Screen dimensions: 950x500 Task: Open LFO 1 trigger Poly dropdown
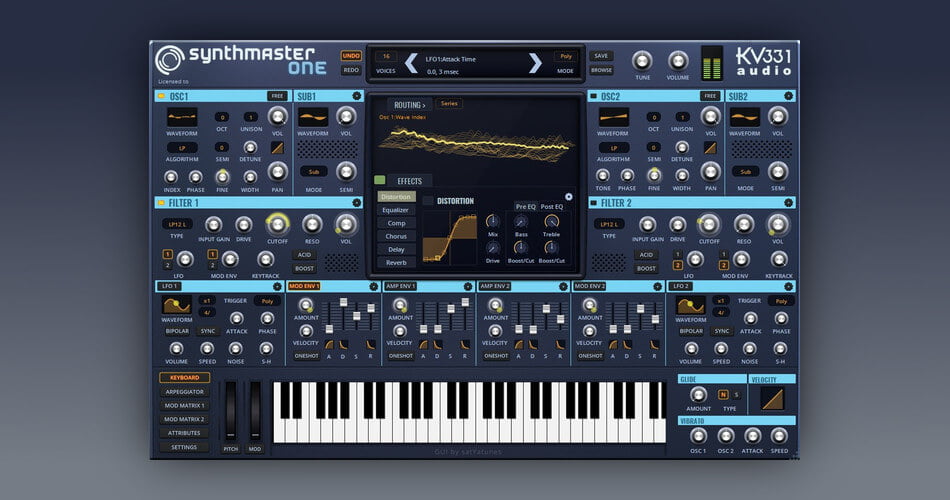tap(267, 301)
